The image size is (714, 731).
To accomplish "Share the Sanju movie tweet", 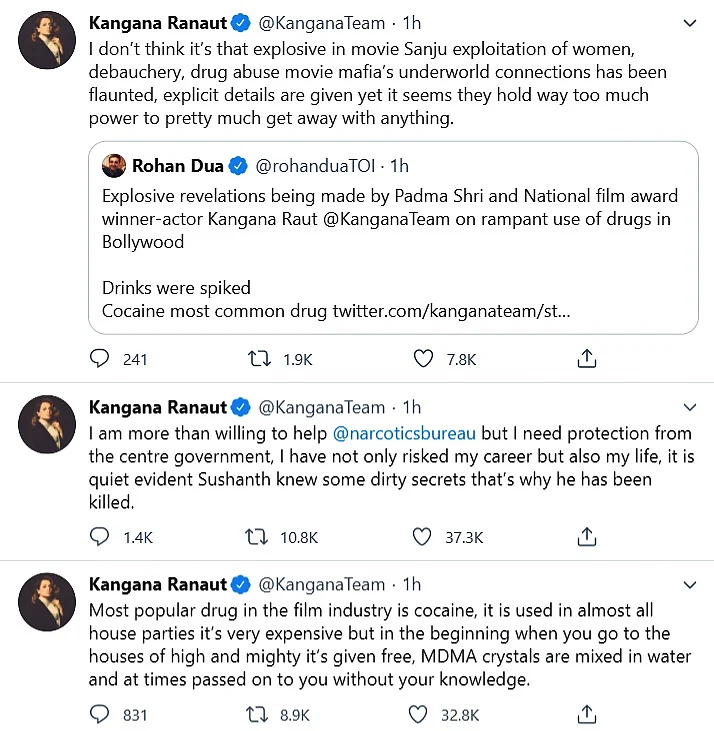I will (588, 359).
